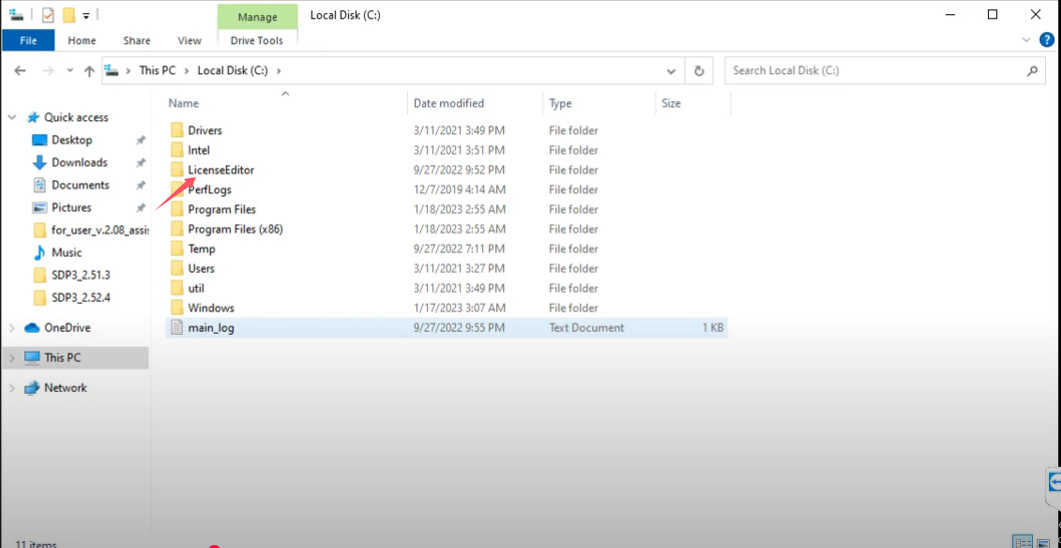Expand the OneDrive tree node
This screenshot has height=548, width=1061.
point(12,328)
